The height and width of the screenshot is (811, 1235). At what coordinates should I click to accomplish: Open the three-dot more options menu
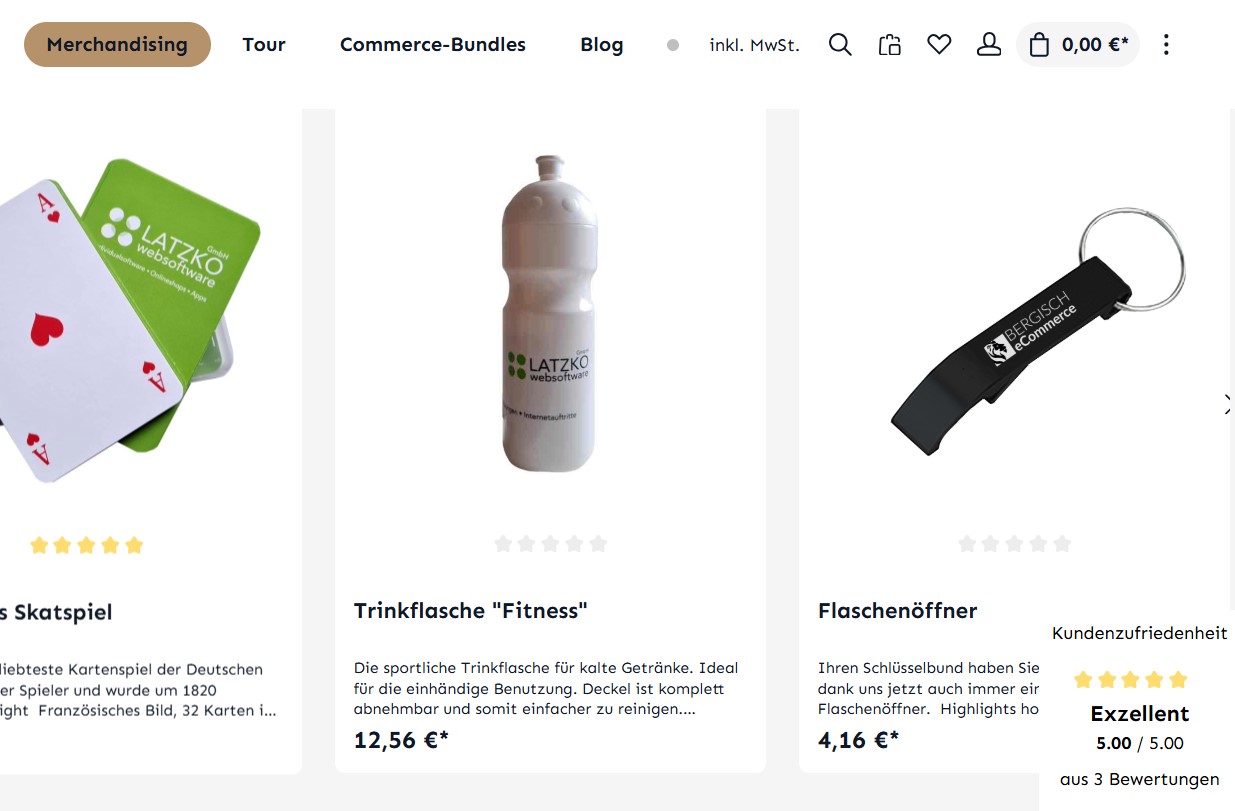[x=1166, y=45]
